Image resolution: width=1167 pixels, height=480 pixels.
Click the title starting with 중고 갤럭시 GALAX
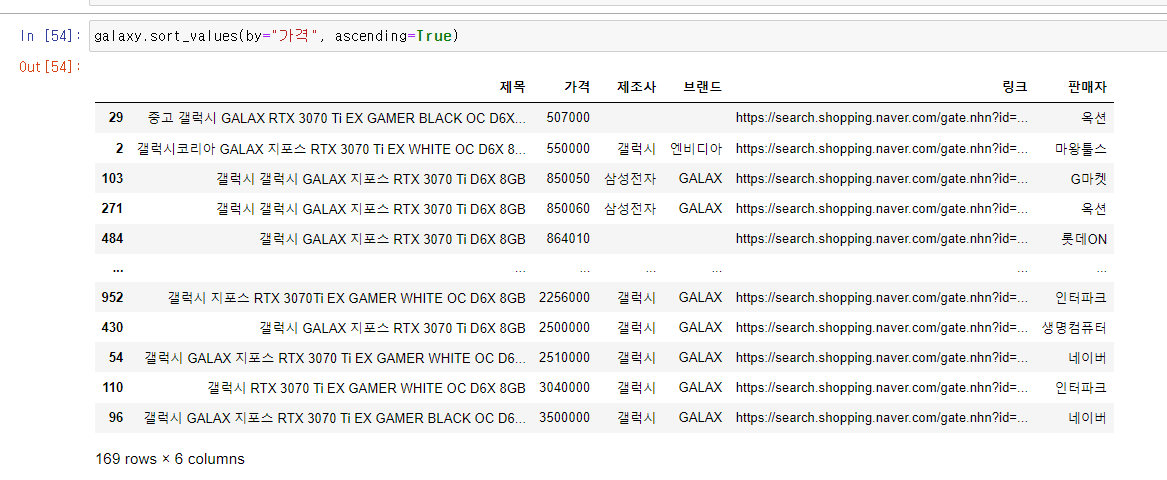point(337,118)
